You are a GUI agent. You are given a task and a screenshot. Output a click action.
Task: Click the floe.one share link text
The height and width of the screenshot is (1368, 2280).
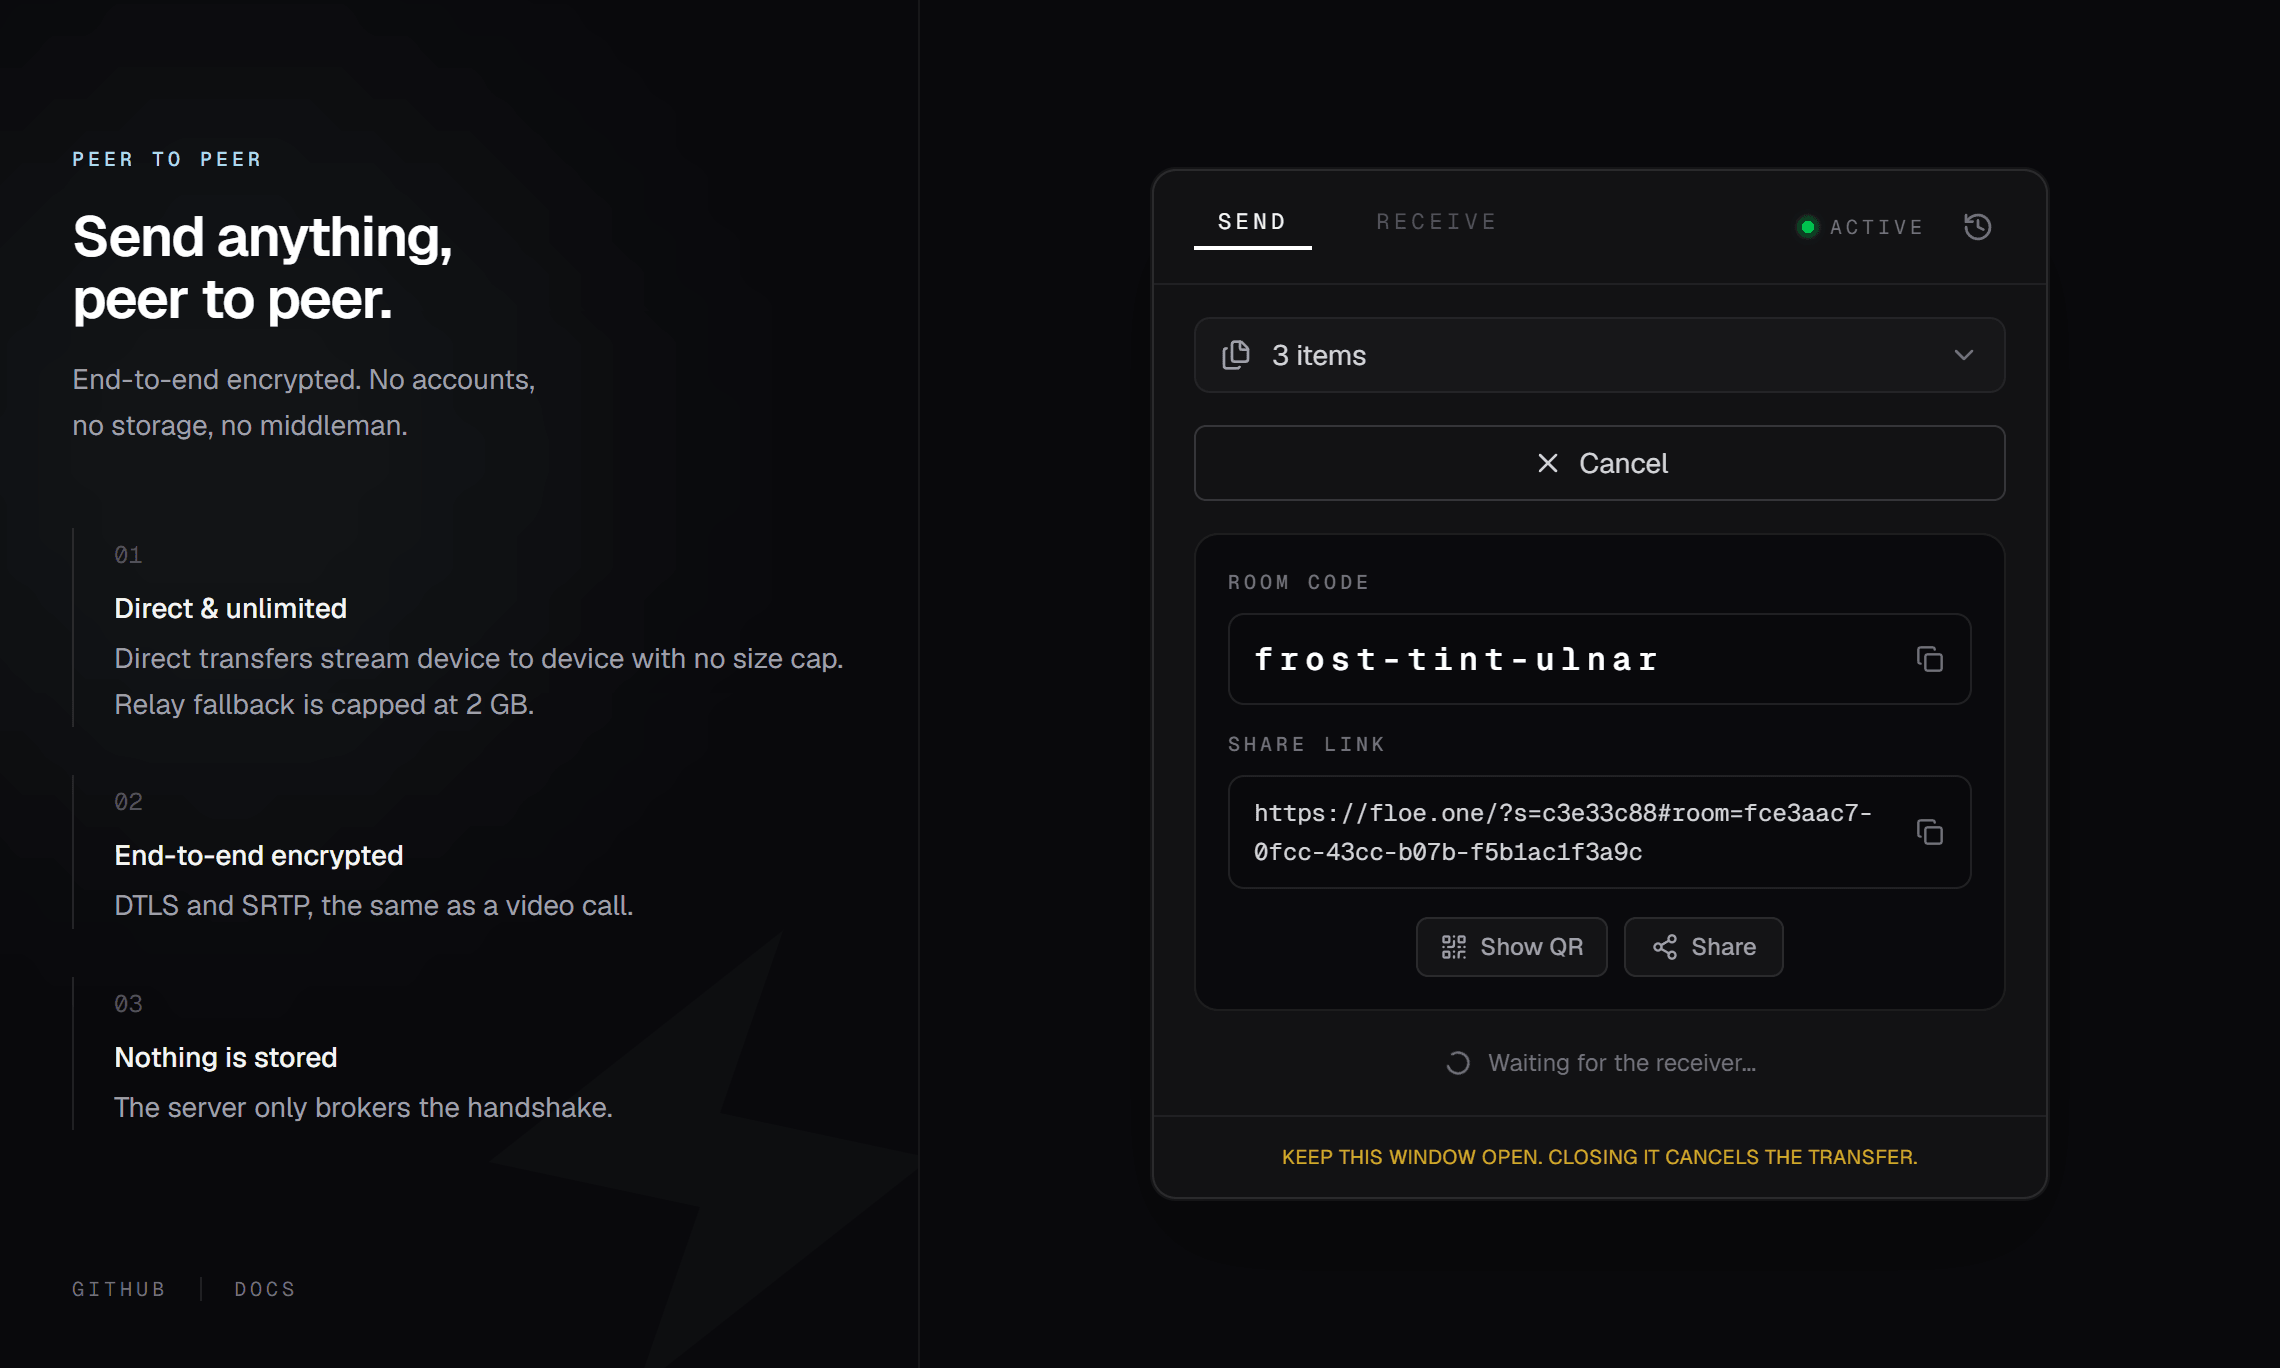1562,832
